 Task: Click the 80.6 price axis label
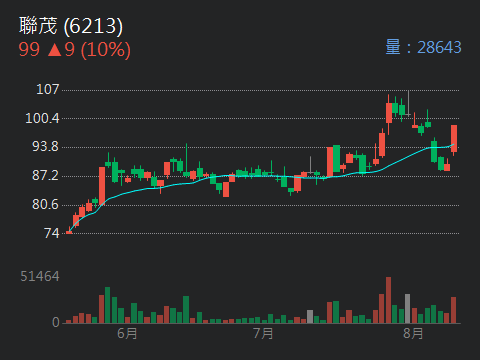tap(45, 204)
